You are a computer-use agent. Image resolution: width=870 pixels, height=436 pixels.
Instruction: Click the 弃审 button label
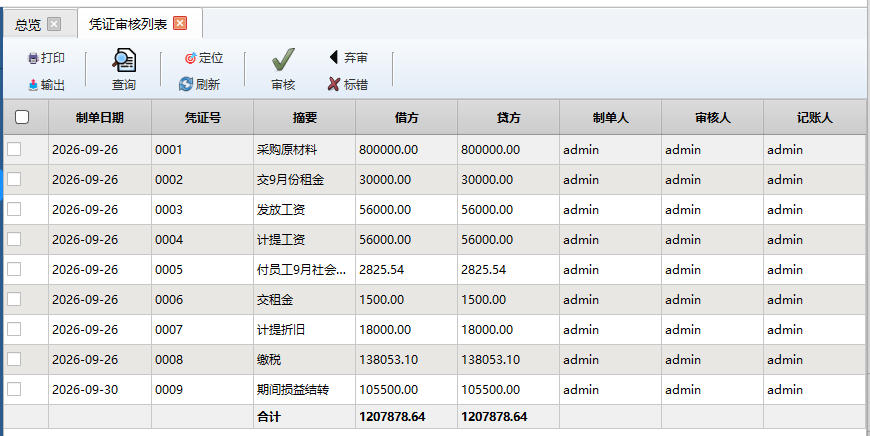click(356, 57)
